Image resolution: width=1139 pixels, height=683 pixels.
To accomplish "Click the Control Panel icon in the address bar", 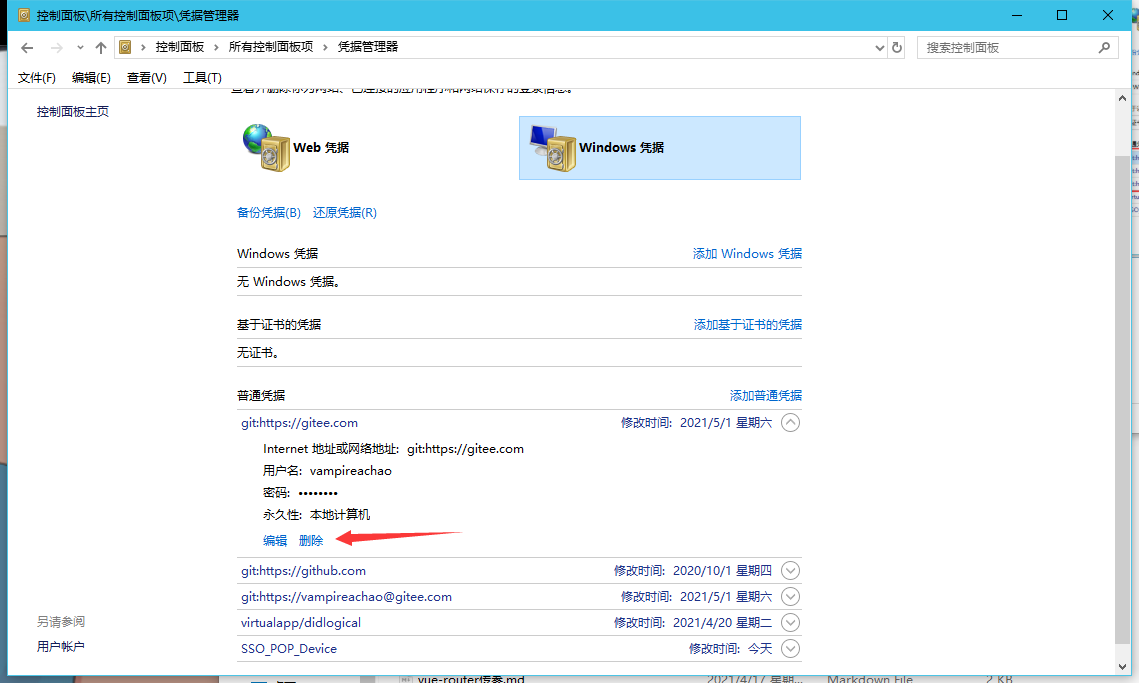I will 126,46.
